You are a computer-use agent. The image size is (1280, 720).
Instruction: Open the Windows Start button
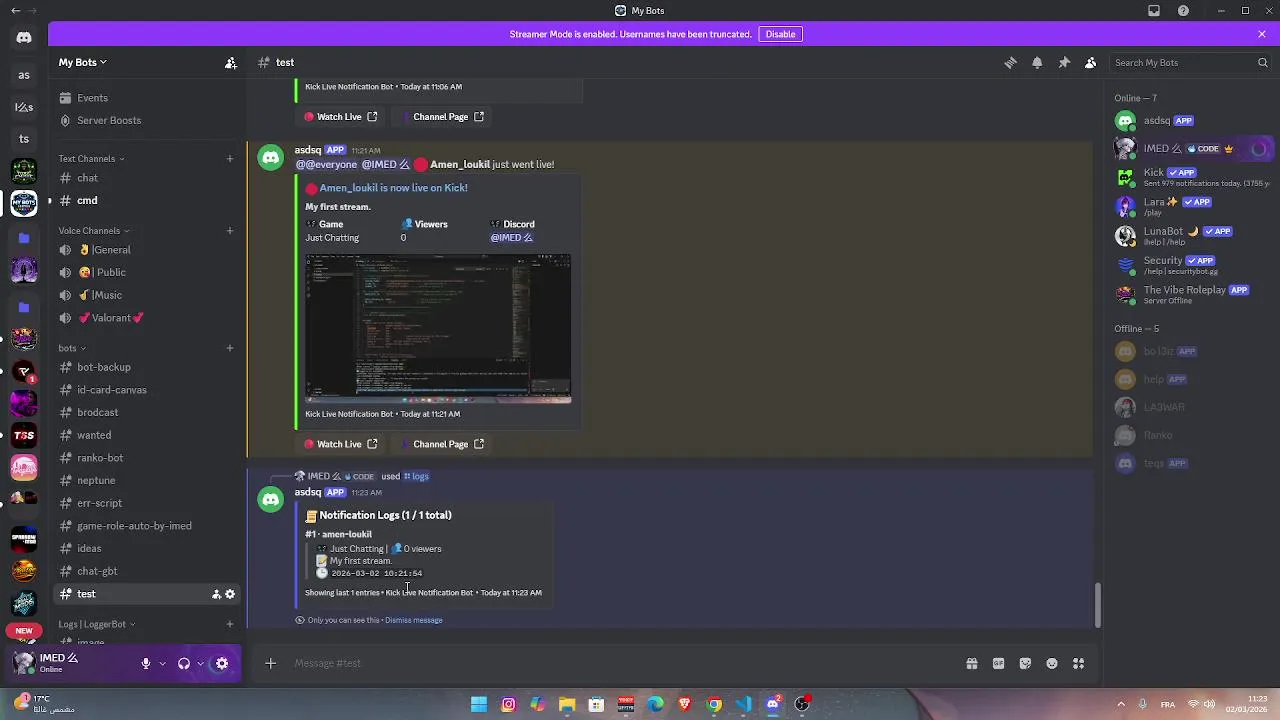pyautogui.click(x=479, y=704)
